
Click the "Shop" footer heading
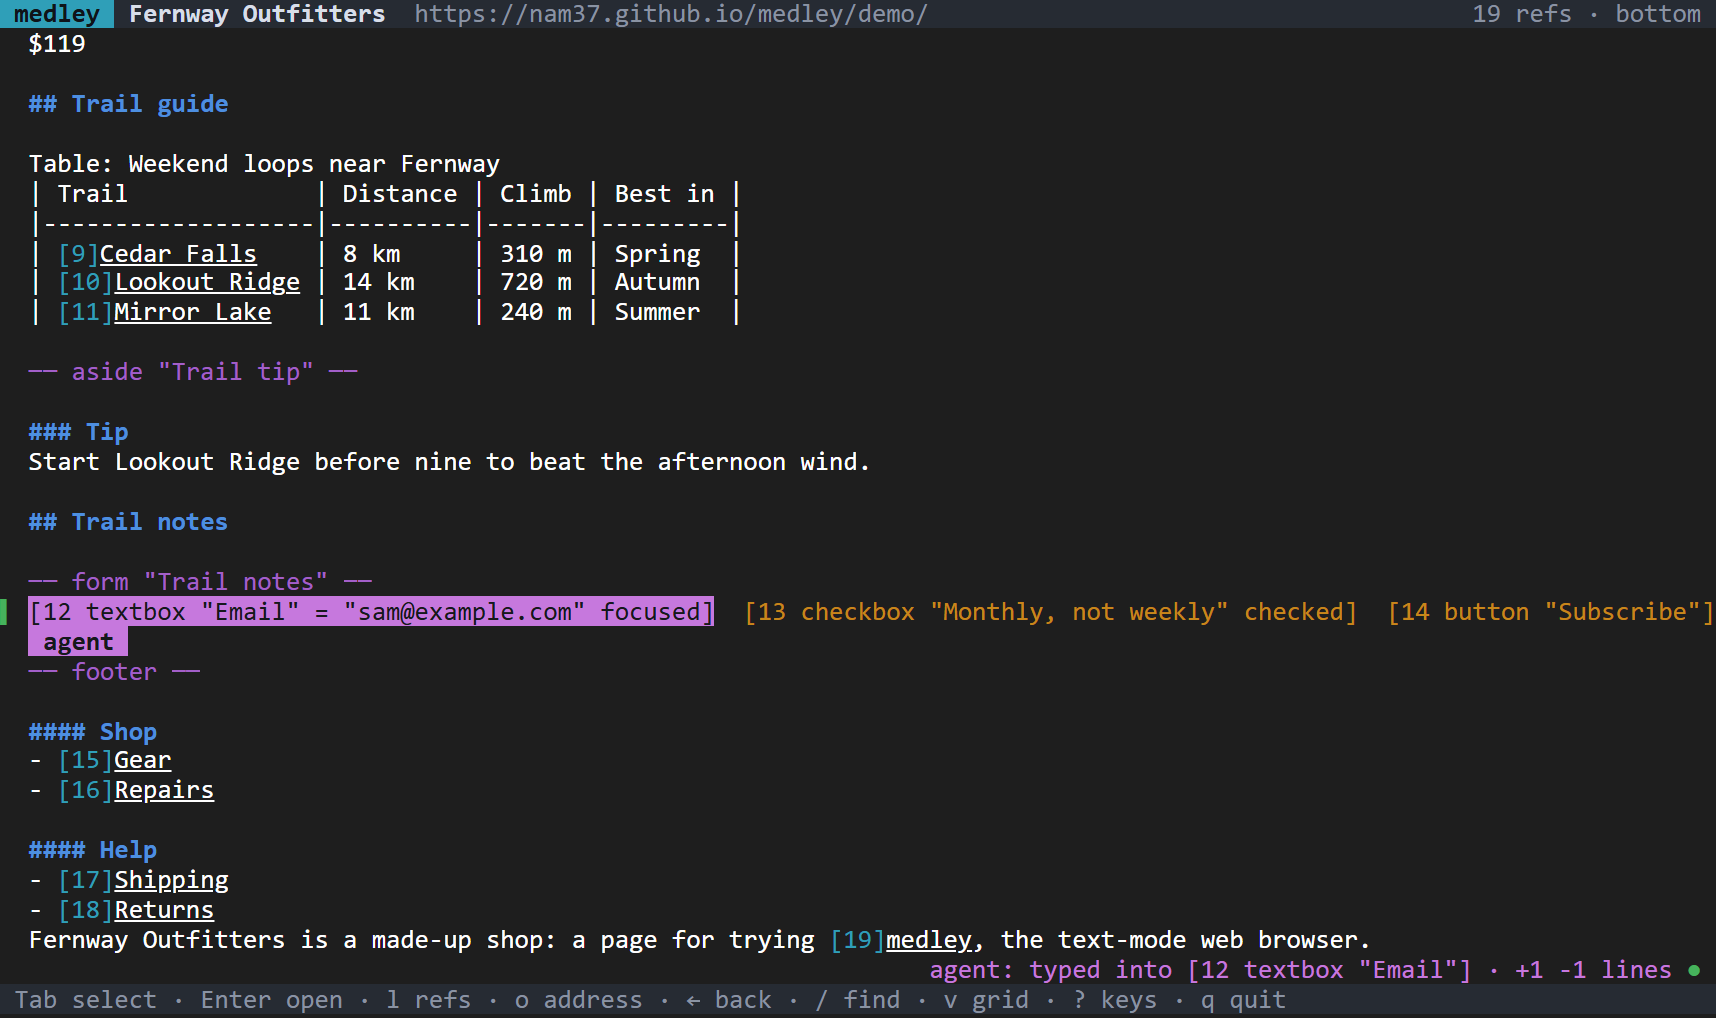93,732
